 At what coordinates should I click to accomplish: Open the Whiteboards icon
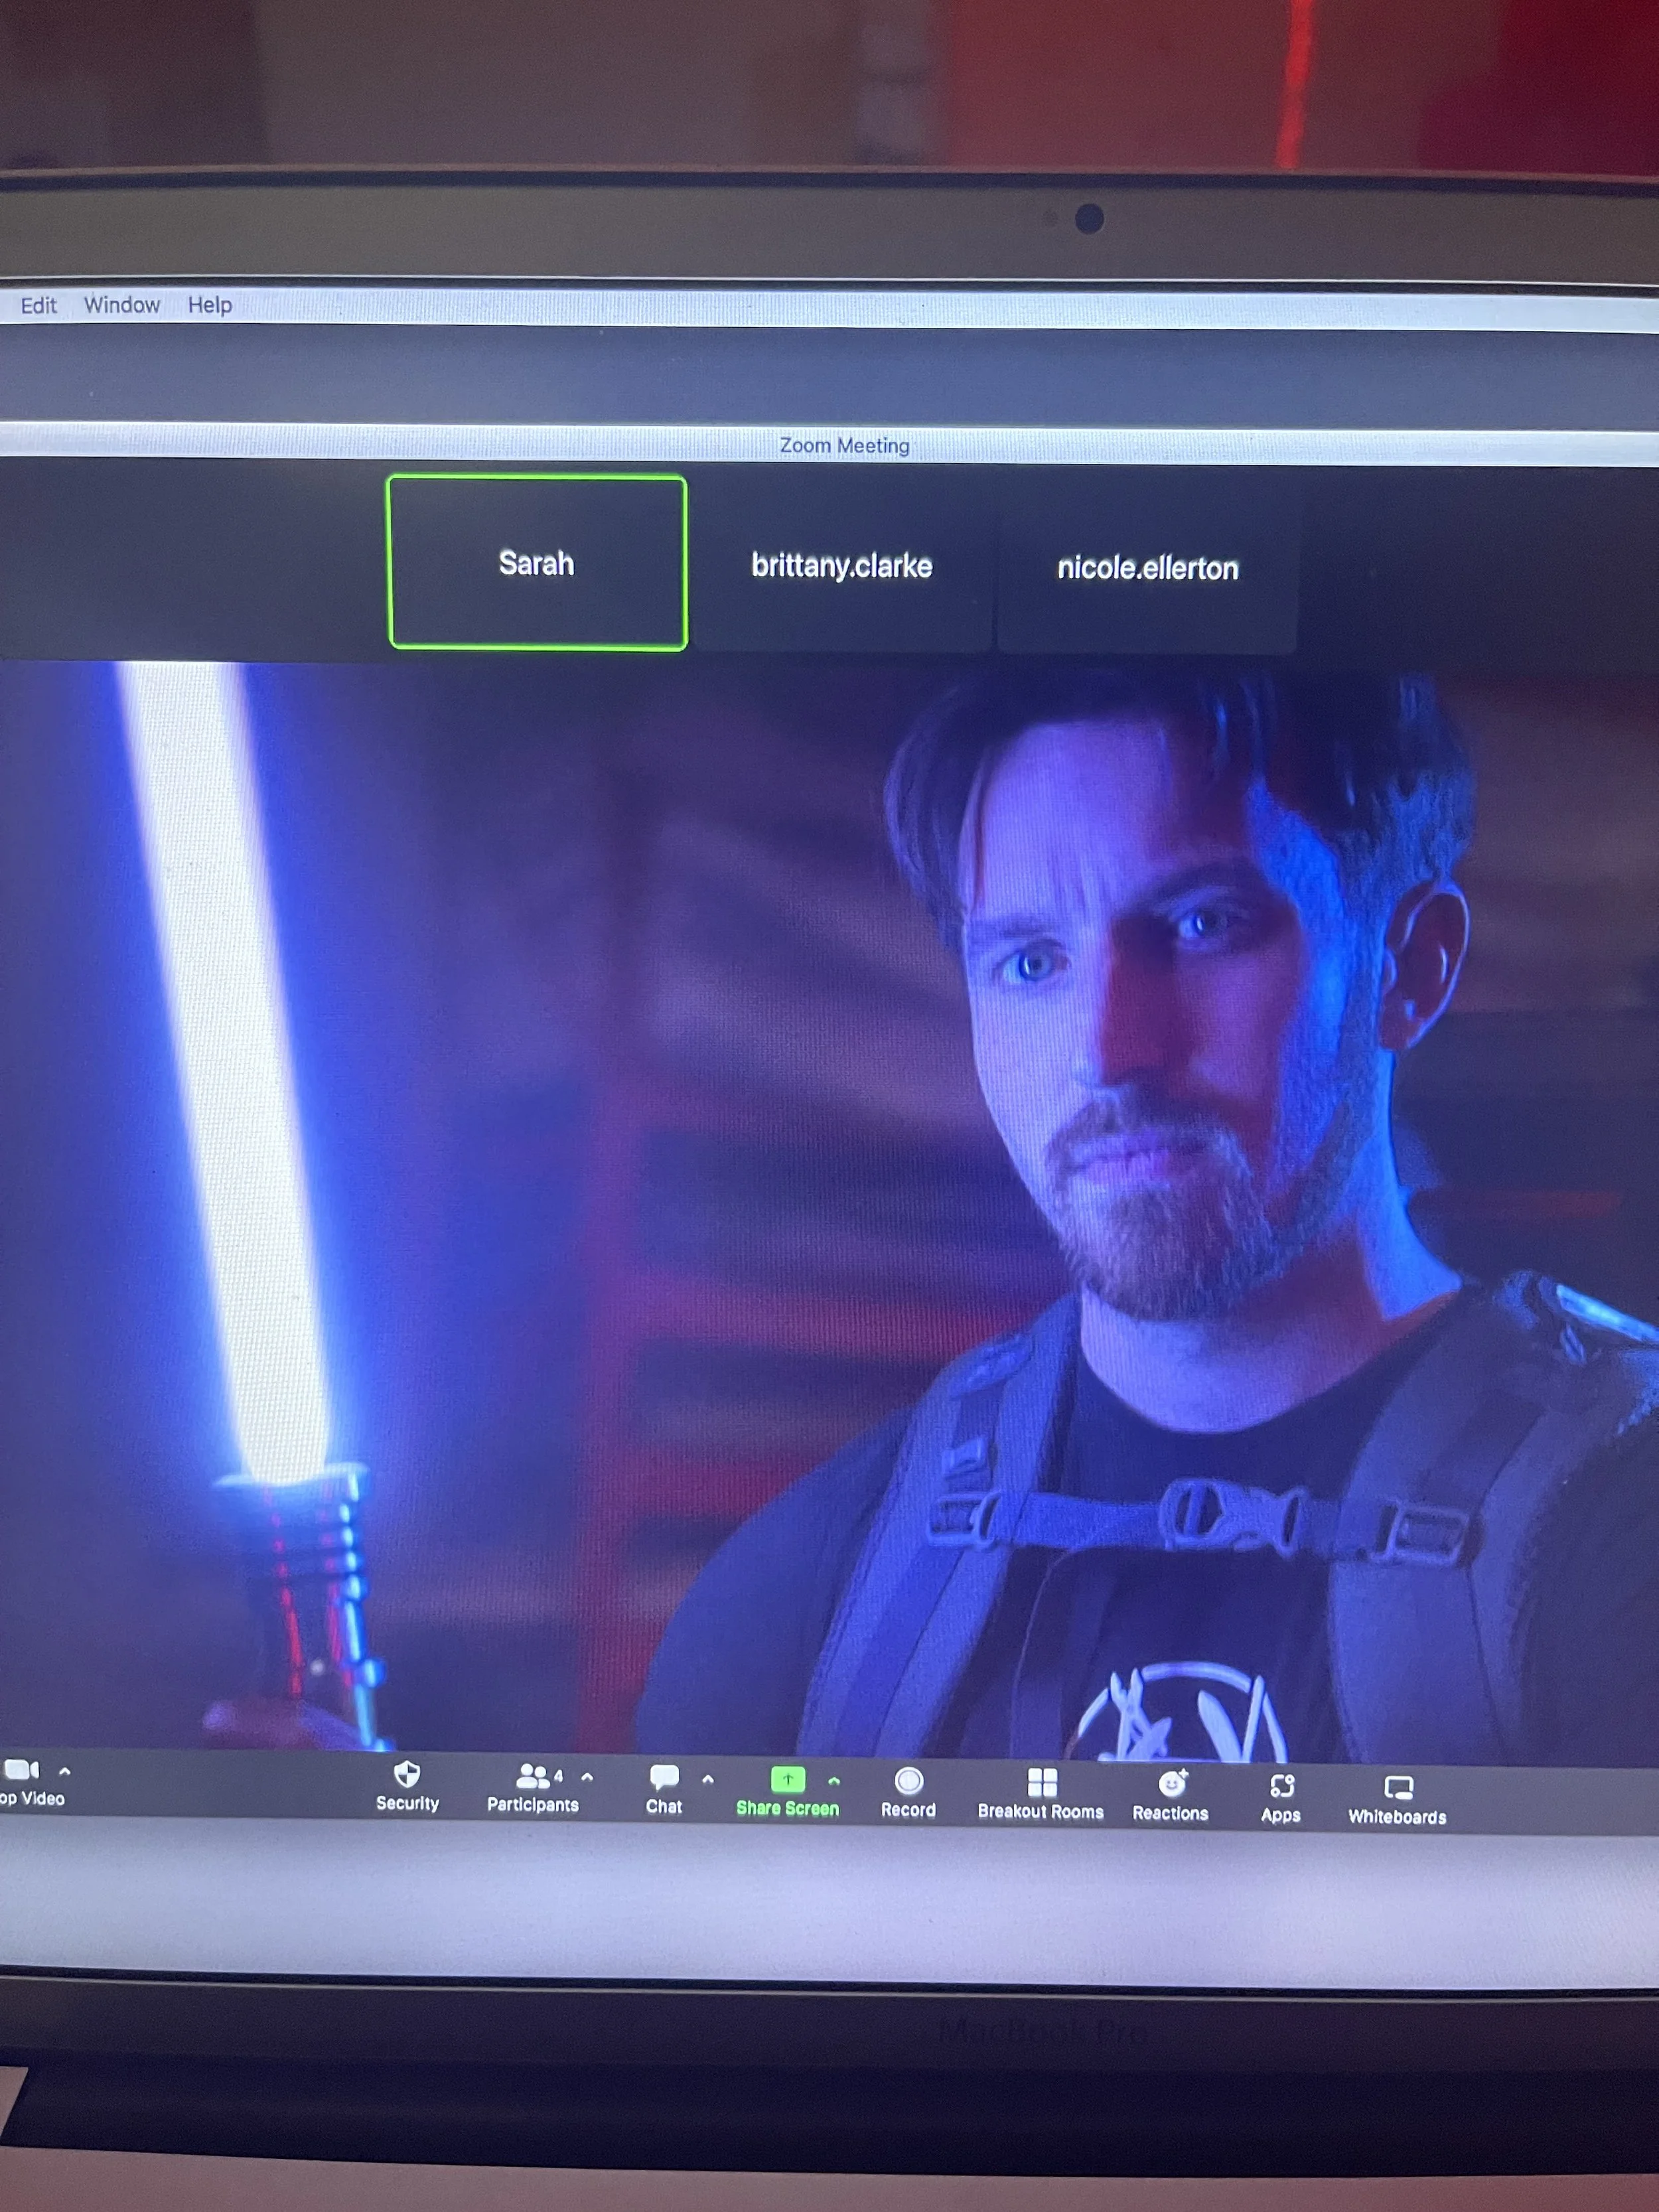tap(1398, 1787)
